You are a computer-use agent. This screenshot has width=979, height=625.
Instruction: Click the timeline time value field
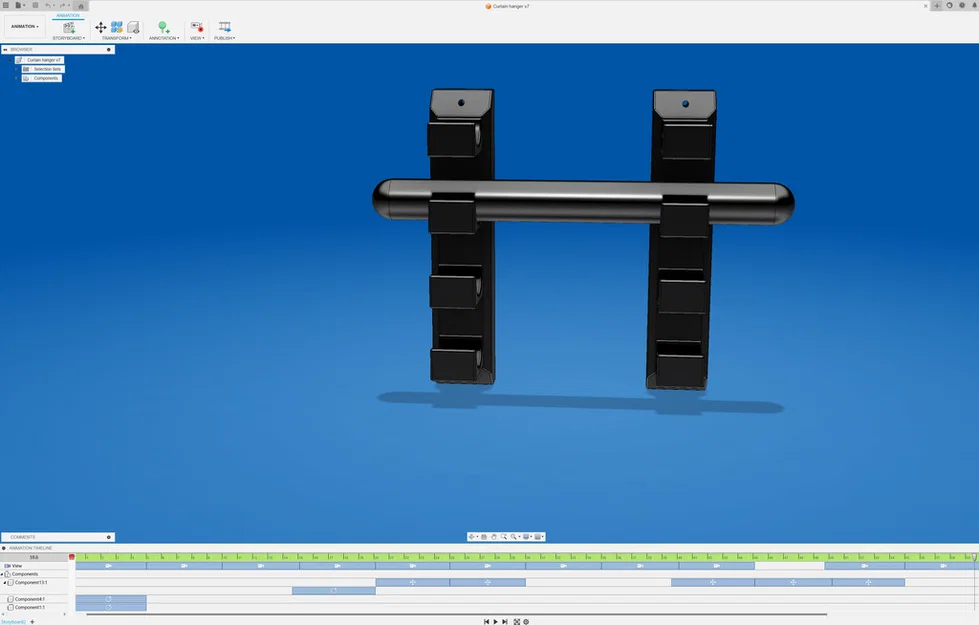34,557
